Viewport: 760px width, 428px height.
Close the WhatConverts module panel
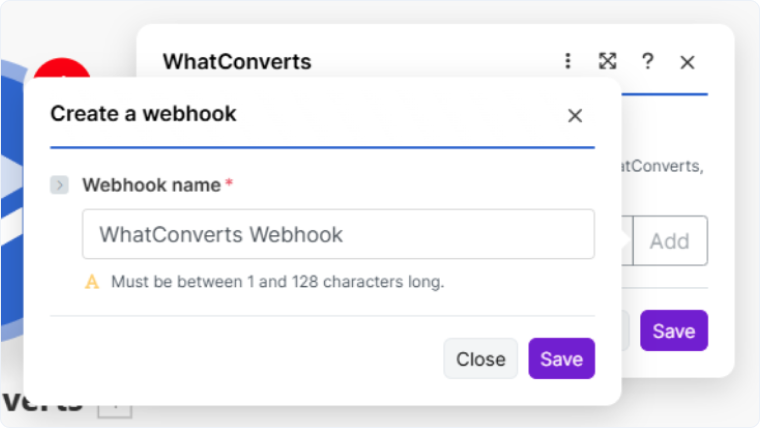point(687,62)
